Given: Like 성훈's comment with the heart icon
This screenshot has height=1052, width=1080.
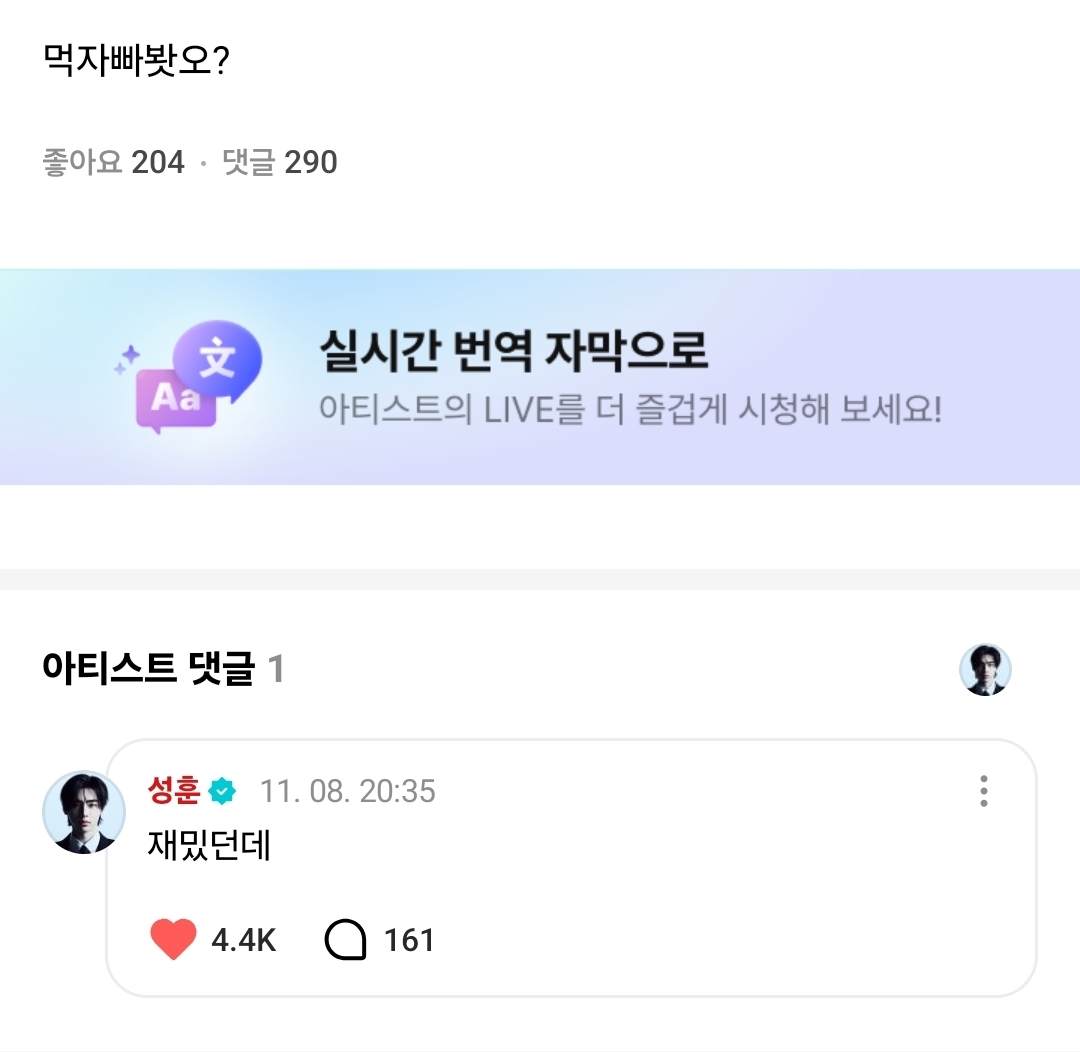Looking at the screenshot, I should click(173, 940).
